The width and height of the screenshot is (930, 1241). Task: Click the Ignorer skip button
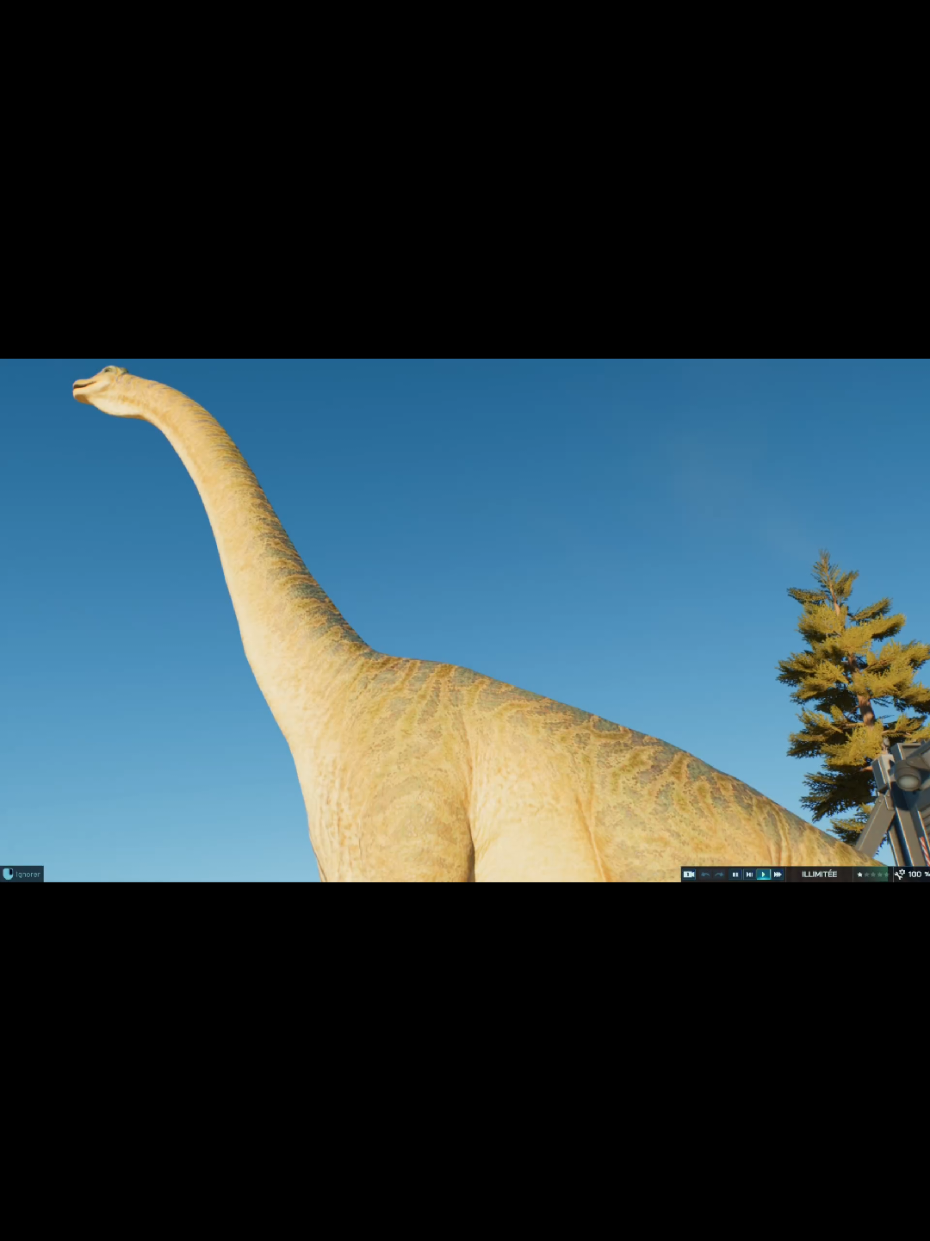click(22, 874)
